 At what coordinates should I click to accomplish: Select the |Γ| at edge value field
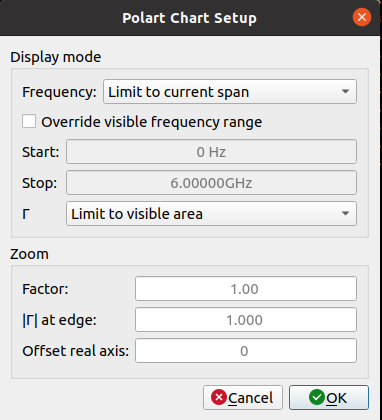click(246, 320)
